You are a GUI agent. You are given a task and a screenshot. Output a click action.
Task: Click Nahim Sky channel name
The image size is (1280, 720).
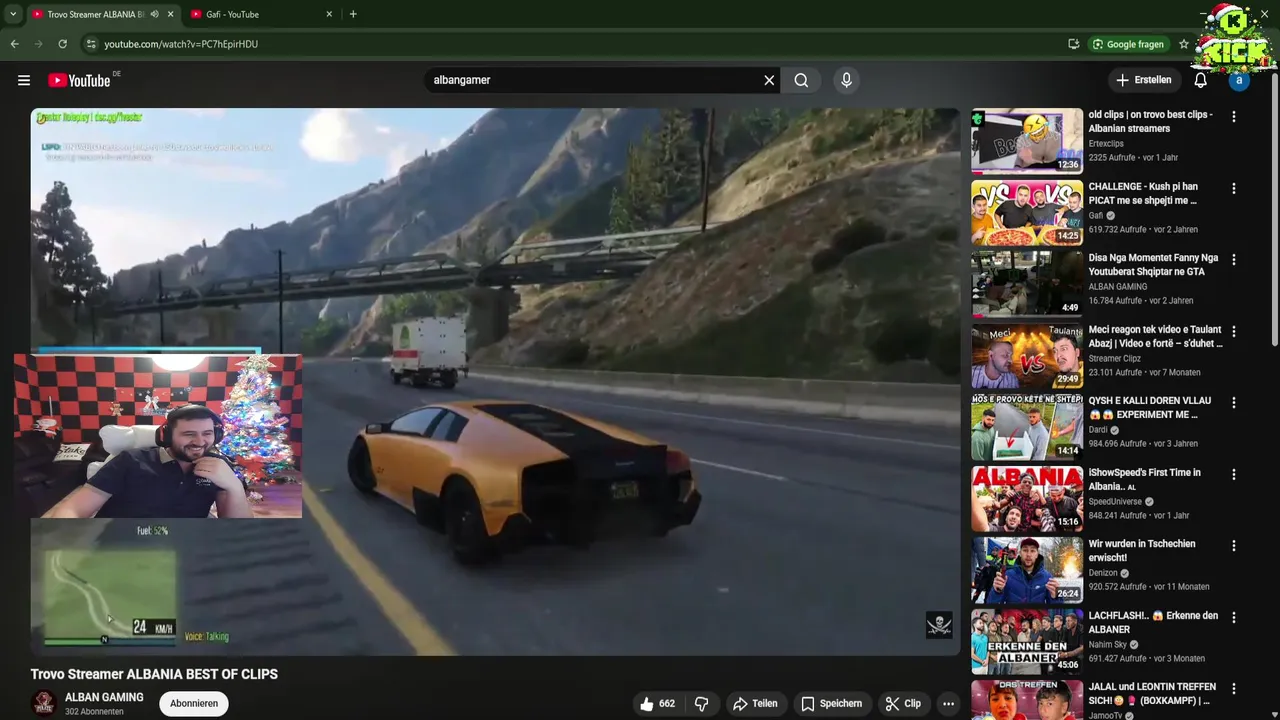pyautogui.click(x=1109, y=645)
